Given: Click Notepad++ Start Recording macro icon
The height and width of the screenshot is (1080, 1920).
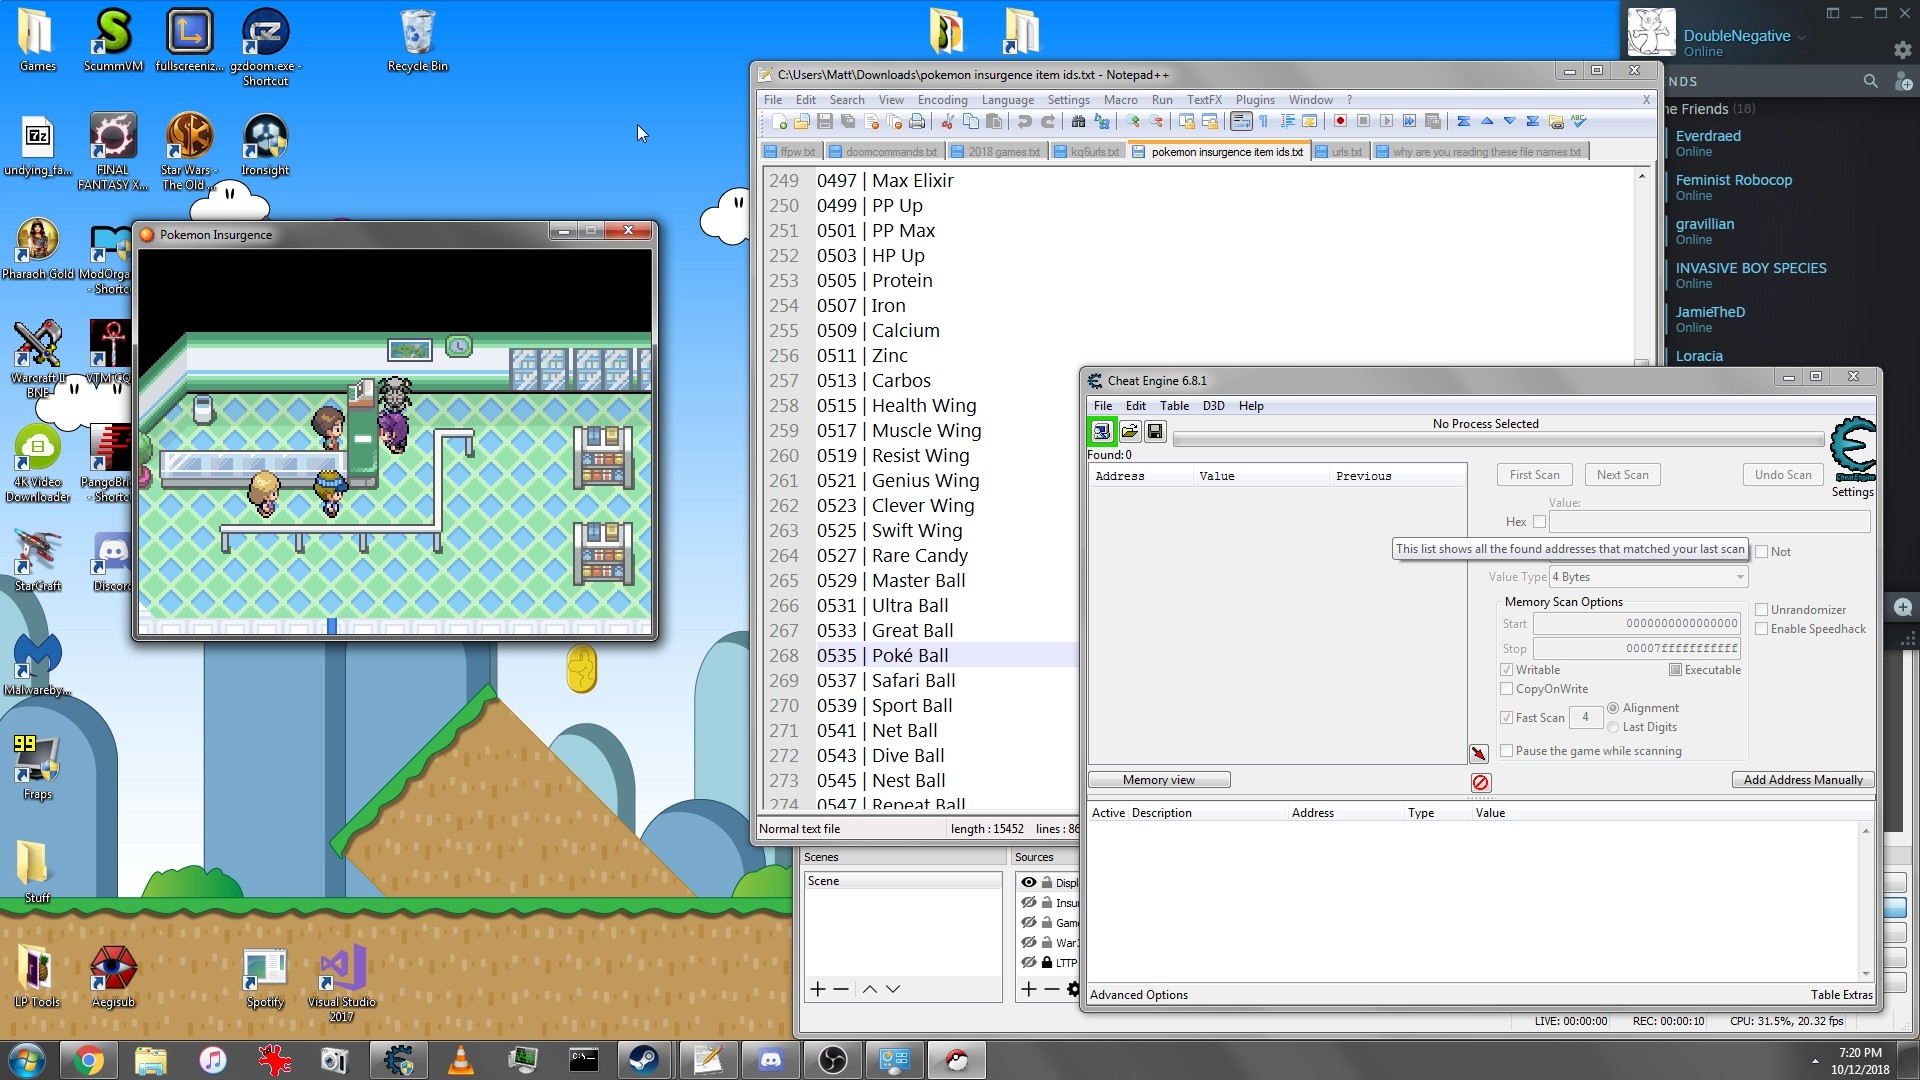Looking at the screenshot, I should tap(1340, 121).
